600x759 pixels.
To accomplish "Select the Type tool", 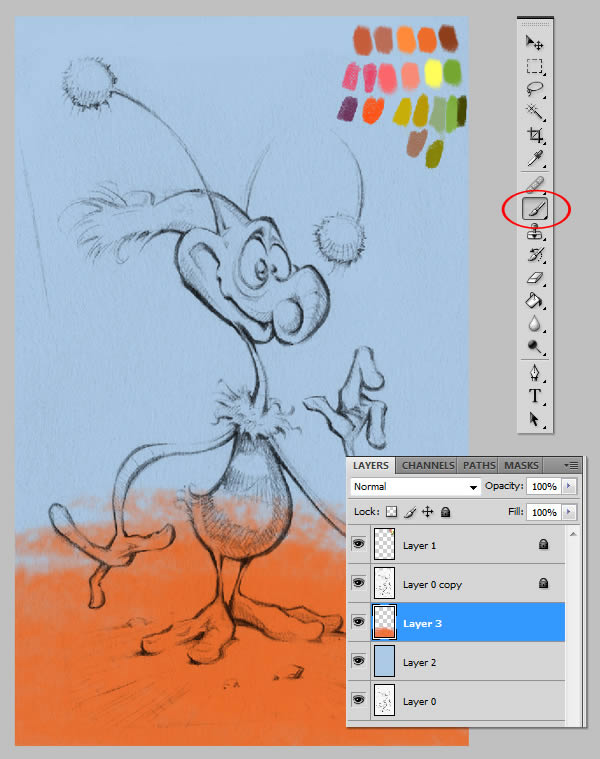I will coord(535,396).
